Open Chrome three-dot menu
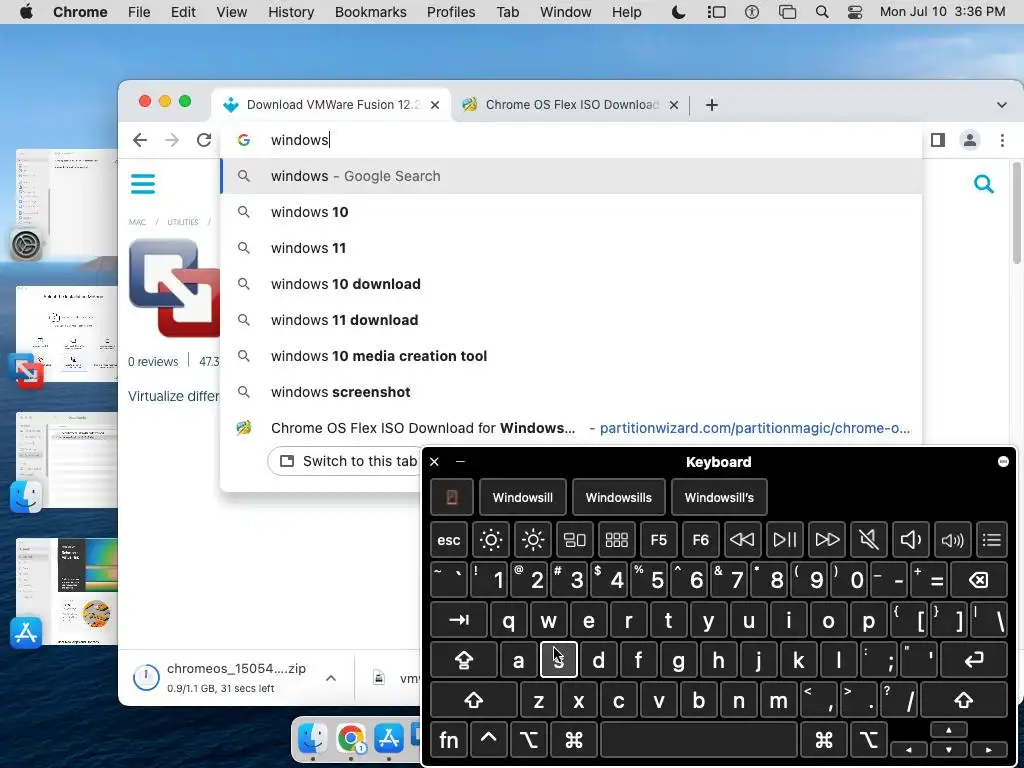Screen dimensions: 1024x768 tap(1002, 140)
